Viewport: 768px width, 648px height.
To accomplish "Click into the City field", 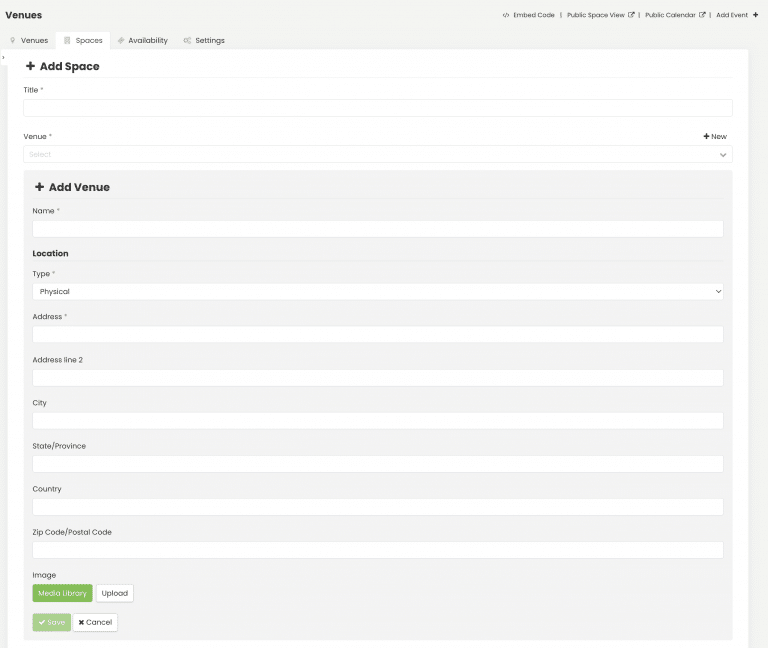I will coord(377,421).
